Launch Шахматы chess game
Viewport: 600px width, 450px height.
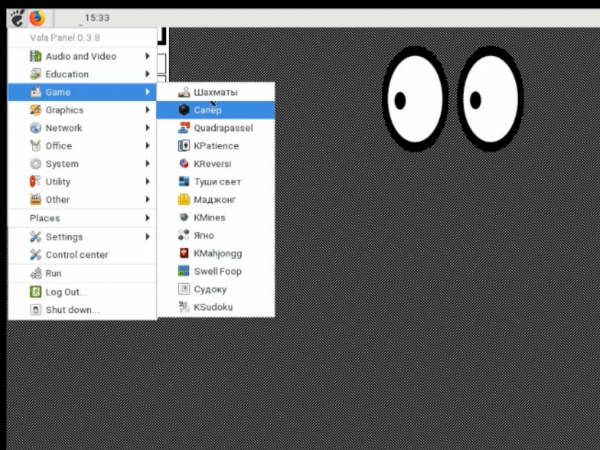click(215, 92)
